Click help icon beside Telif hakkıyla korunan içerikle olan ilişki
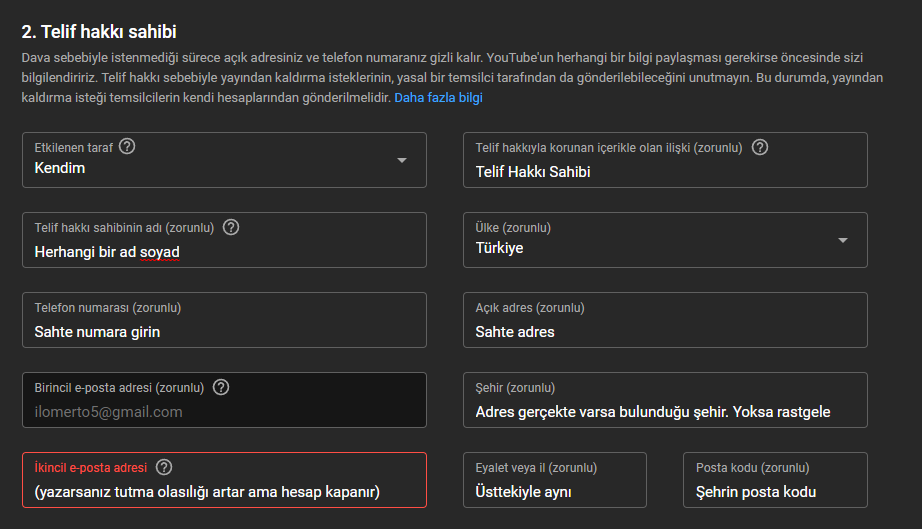Screen dimensions: 922x529 point(760,147)
